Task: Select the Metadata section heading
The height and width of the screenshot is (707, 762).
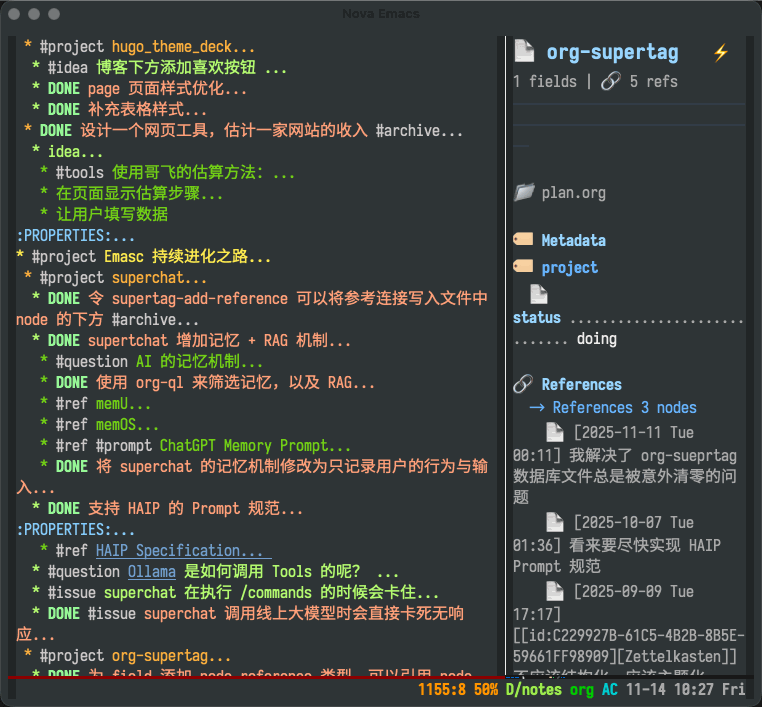Action: [573, 240]
